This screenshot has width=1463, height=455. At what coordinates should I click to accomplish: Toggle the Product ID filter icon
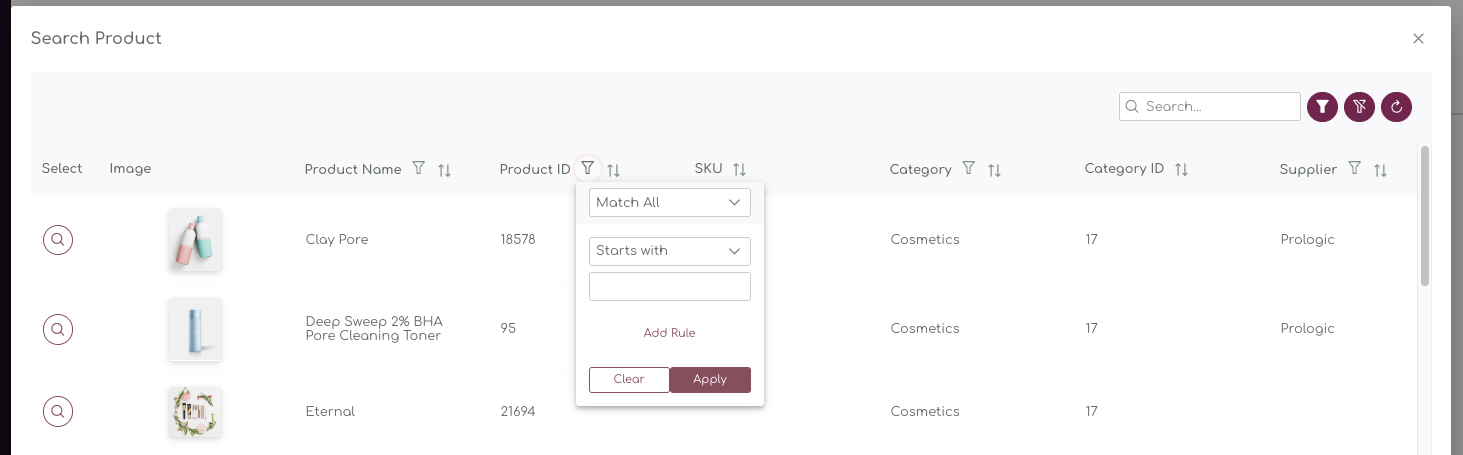(588, 169)
